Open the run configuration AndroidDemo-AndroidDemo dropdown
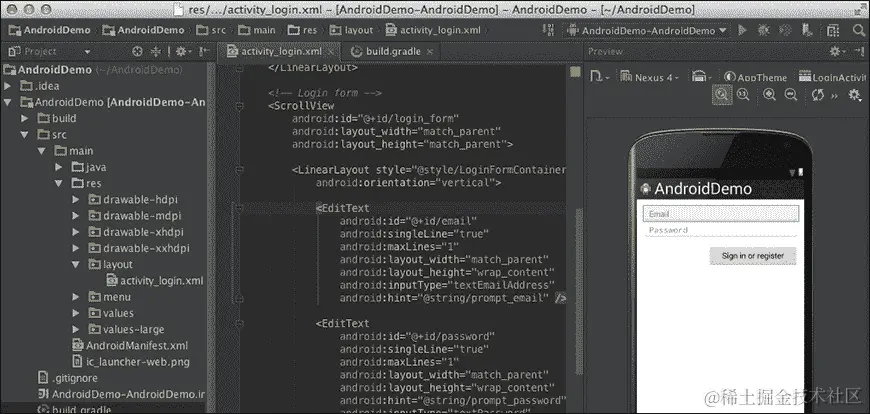870x414 pixels. 646,31
